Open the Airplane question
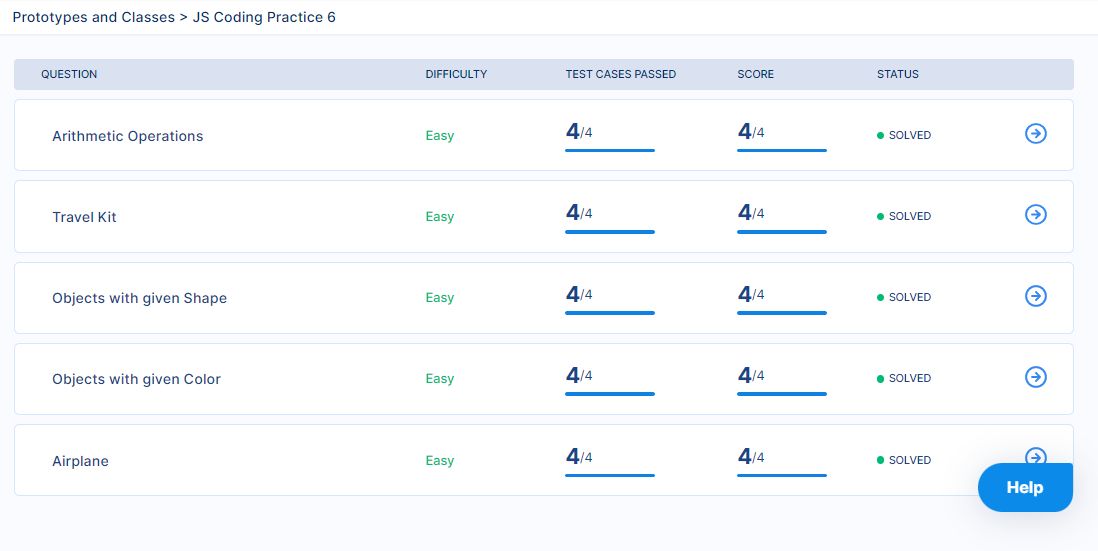Image resolution: width=1098 pixels, height=551 pixels. (x=81, y=461)
